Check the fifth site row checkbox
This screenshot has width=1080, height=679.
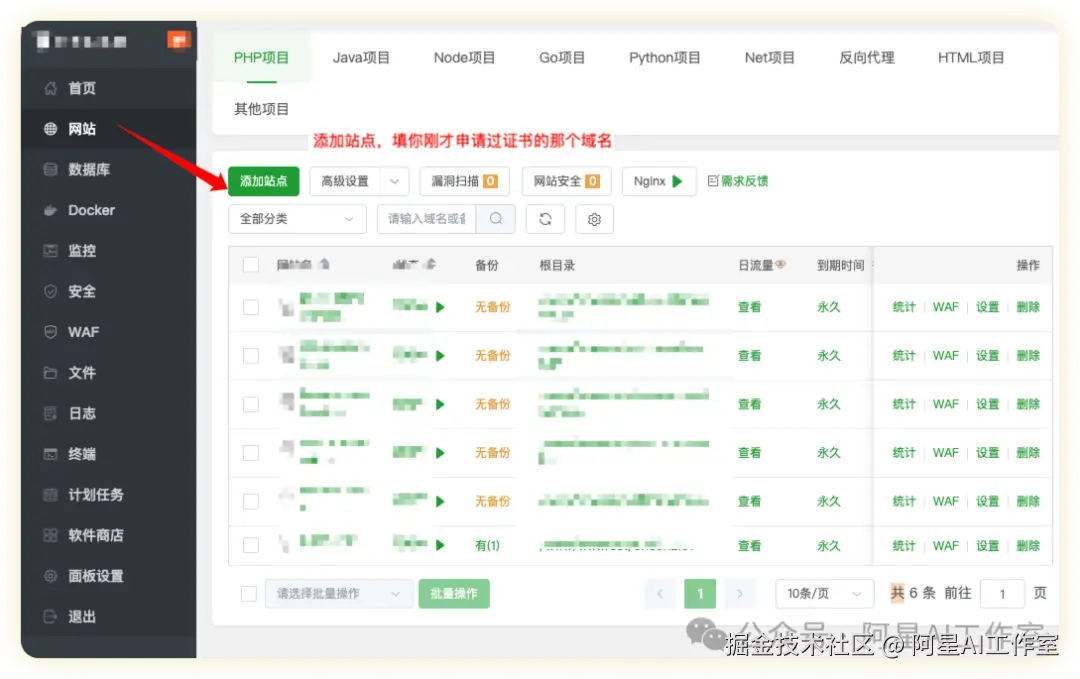point(251,501)
